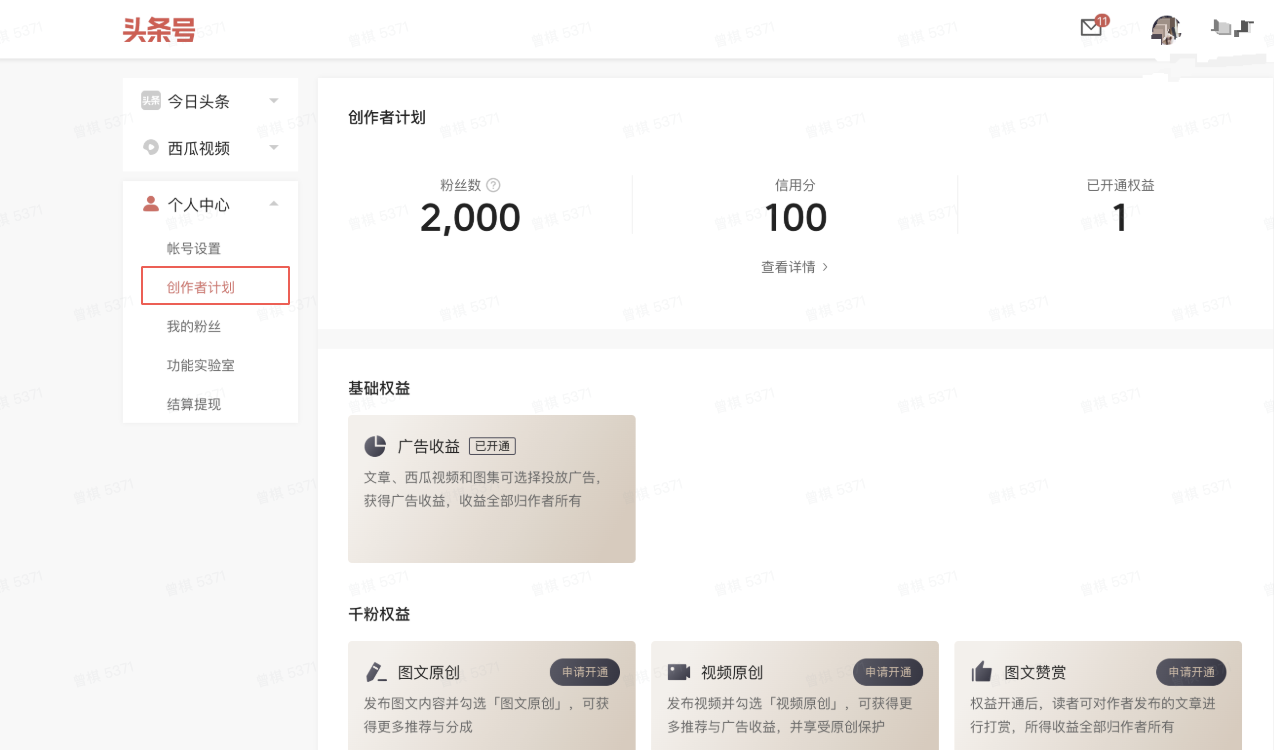Click 申请开通 for 视频原创
Viewport: 1274px width, 750px height.
click(888, 672)
